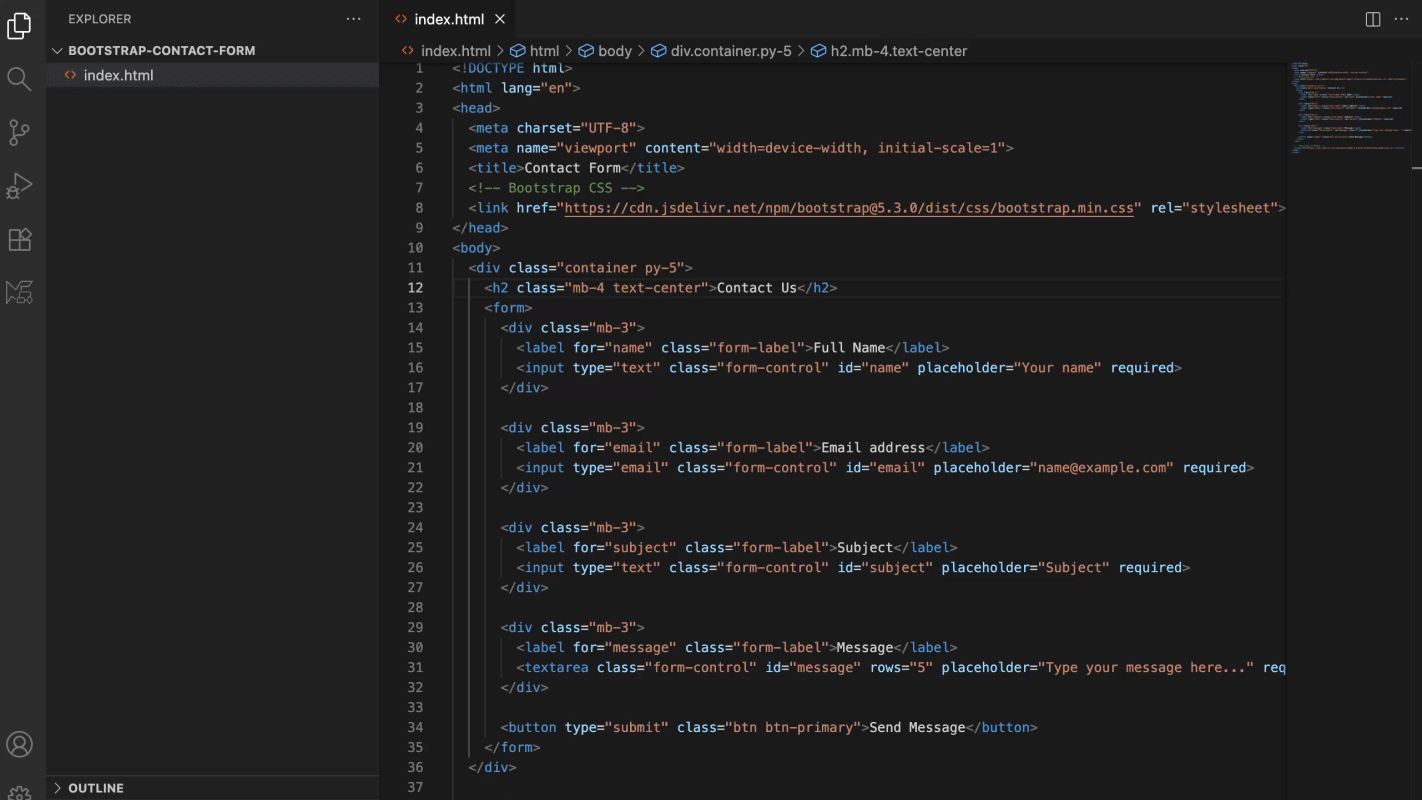Click the body breadcrumb item
The image size is (1422, 800).
click(614, 51)
